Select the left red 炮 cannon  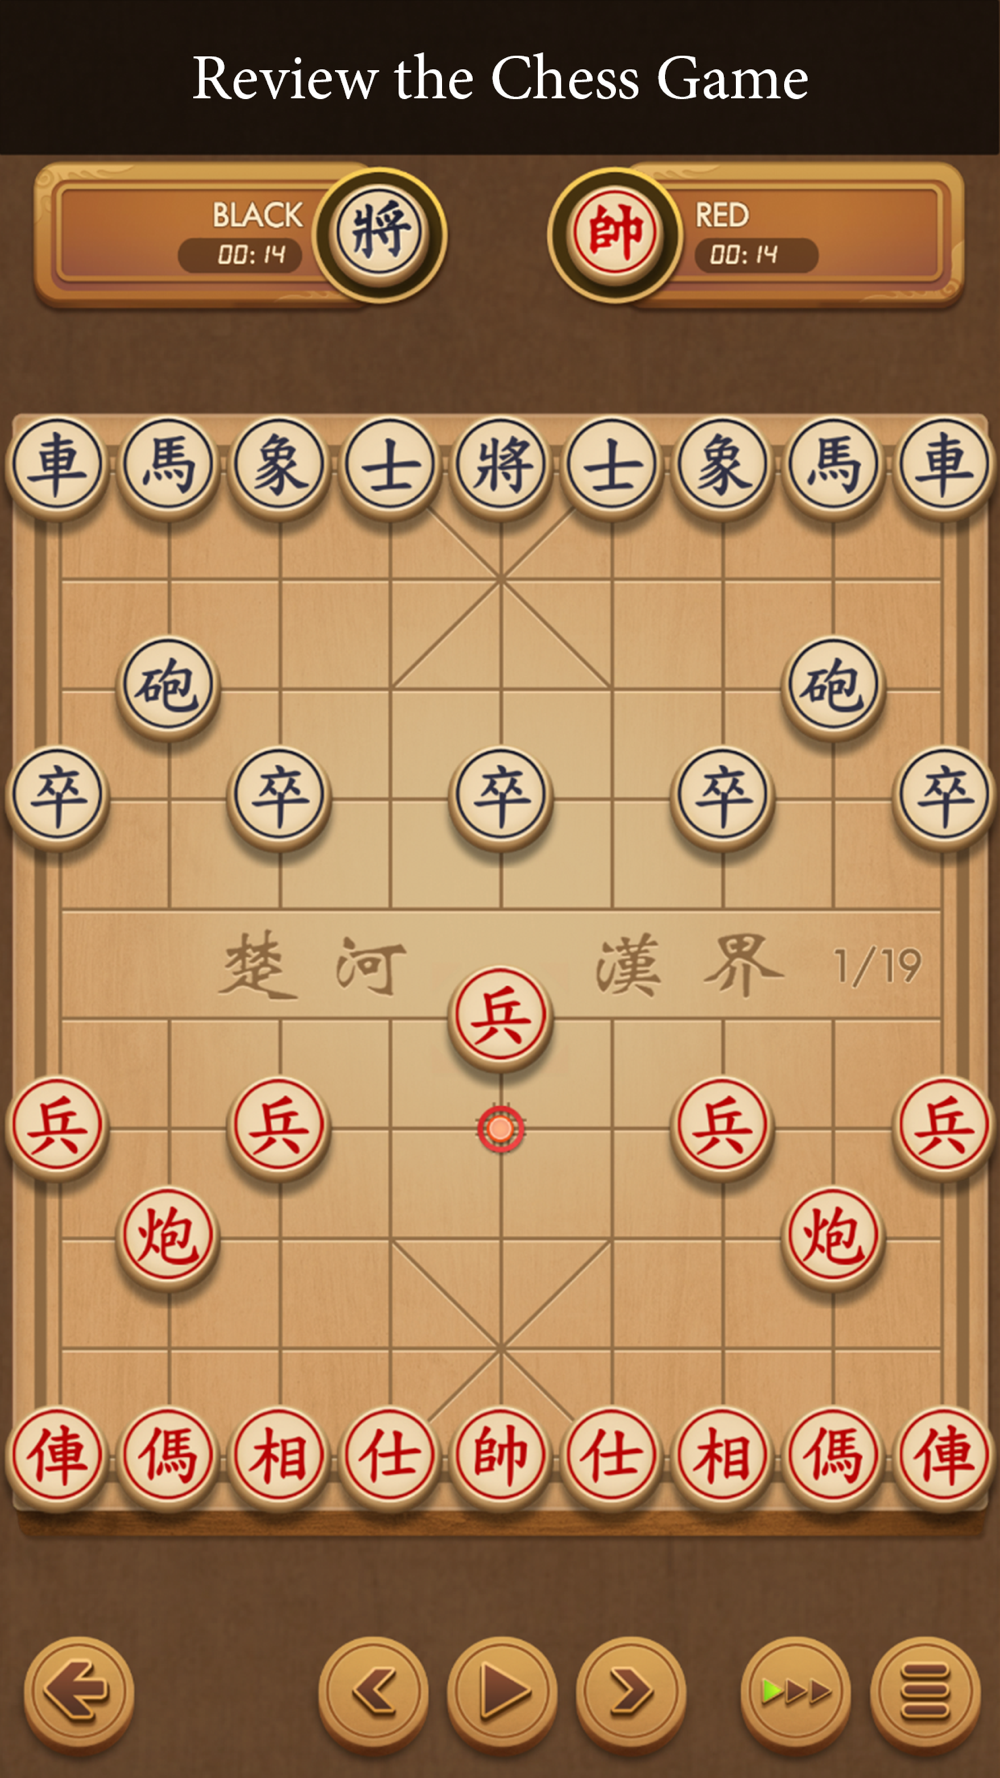(x=168, y=1238)
